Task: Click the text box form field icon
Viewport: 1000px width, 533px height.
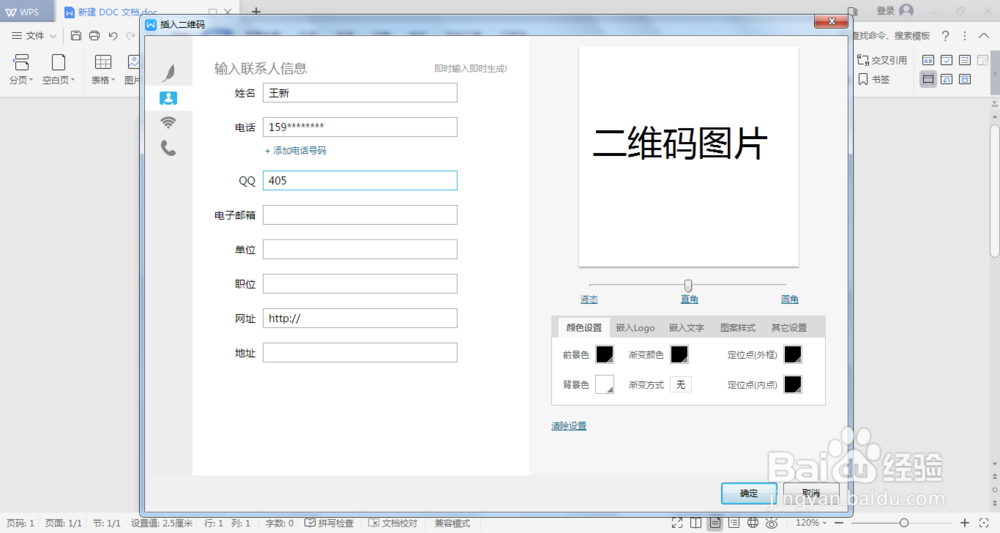Action: click(x=928, y=60)
